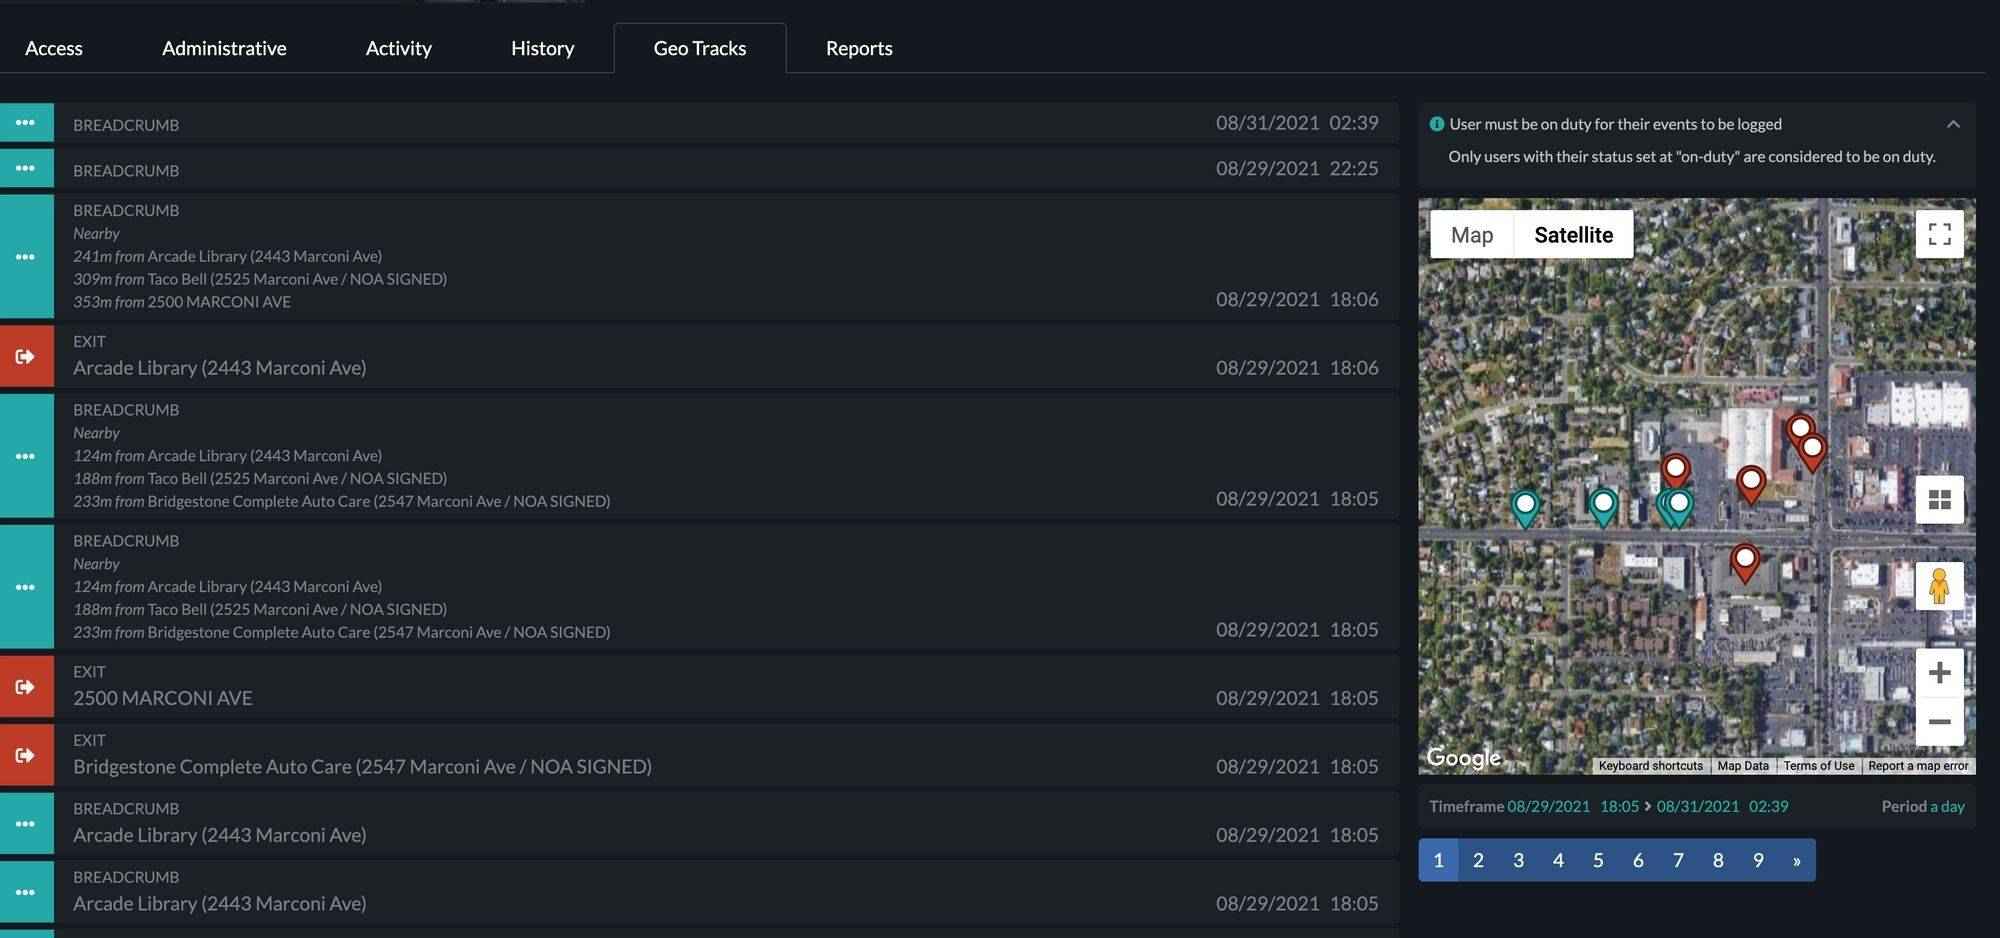This screenshot has width=2000, height=938.
Task: Activate Street View with the Pegman icon
Action: point(1940,590)
